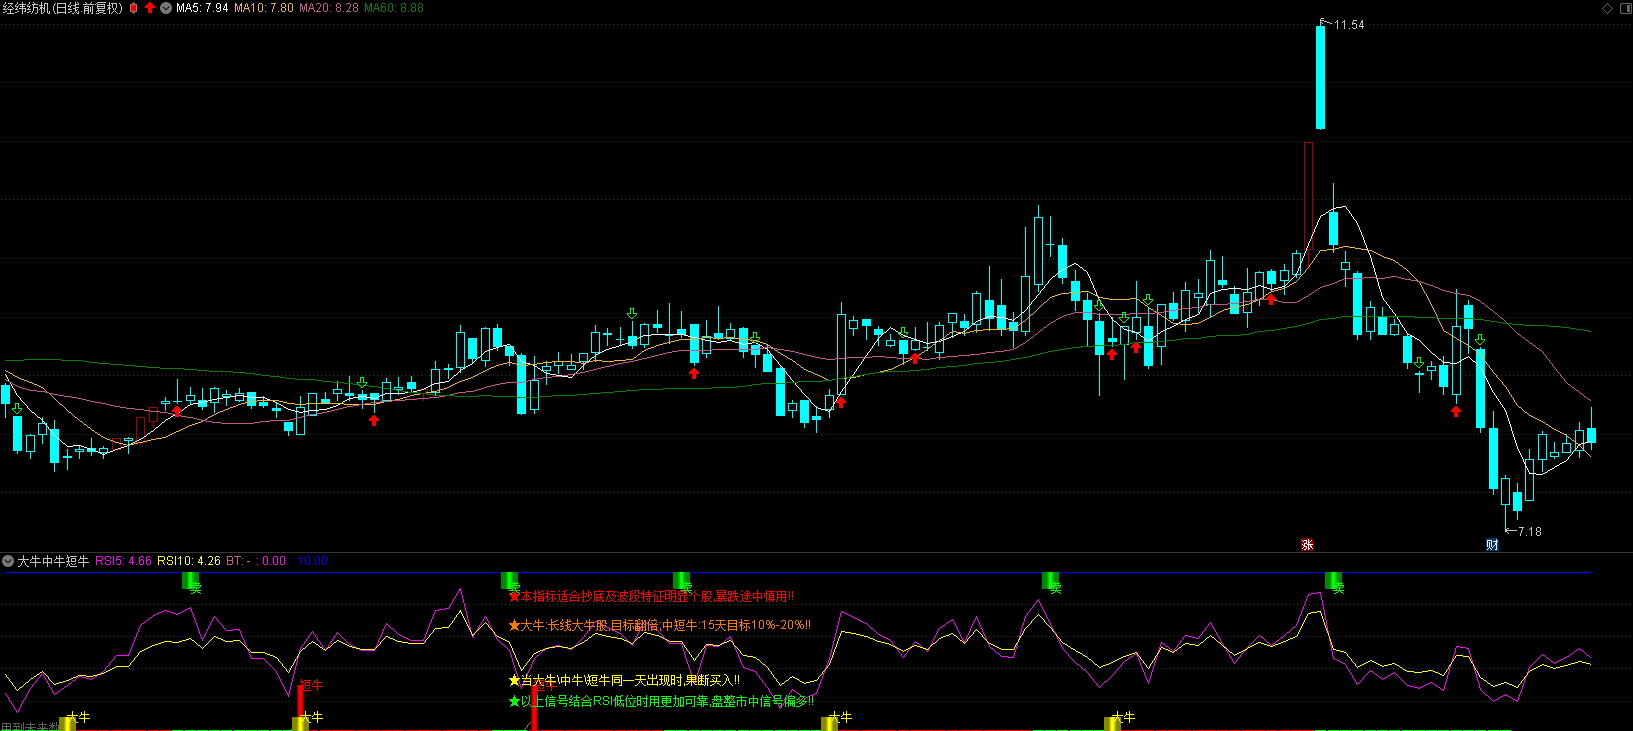This screenshot has height=731, width=1633.
Task: Click the red 涨 marker under the chart
Action: tap(1307, 545)
